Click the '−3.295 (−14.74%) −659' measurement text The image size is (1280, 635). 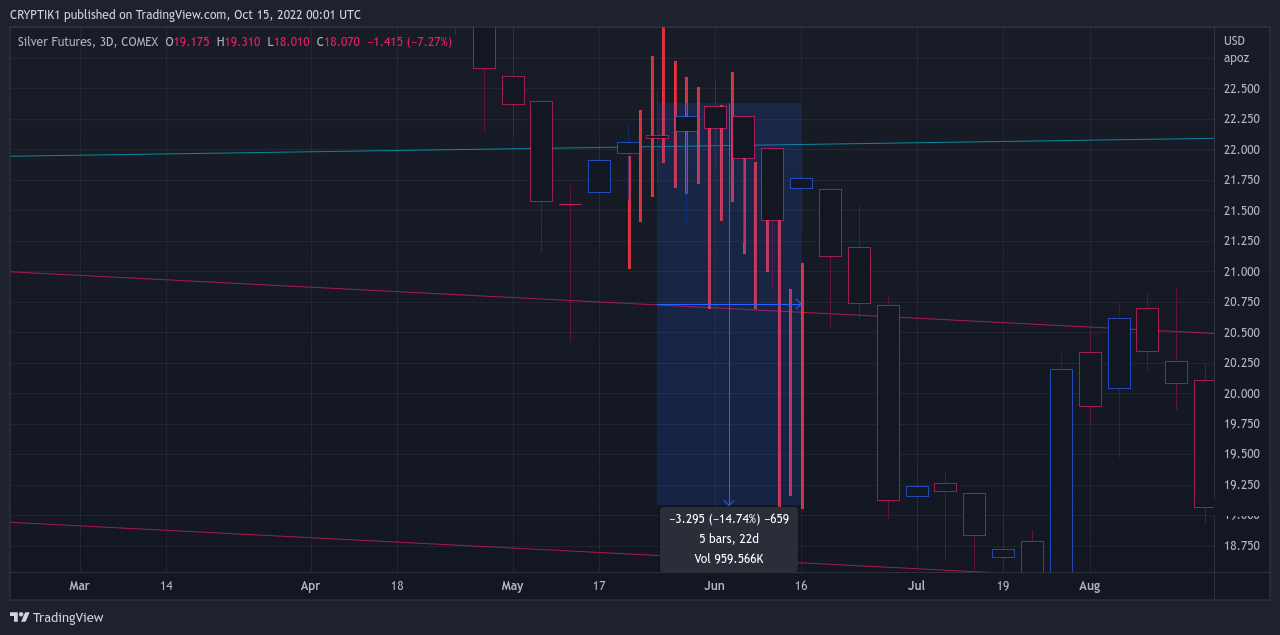point(729,519)
